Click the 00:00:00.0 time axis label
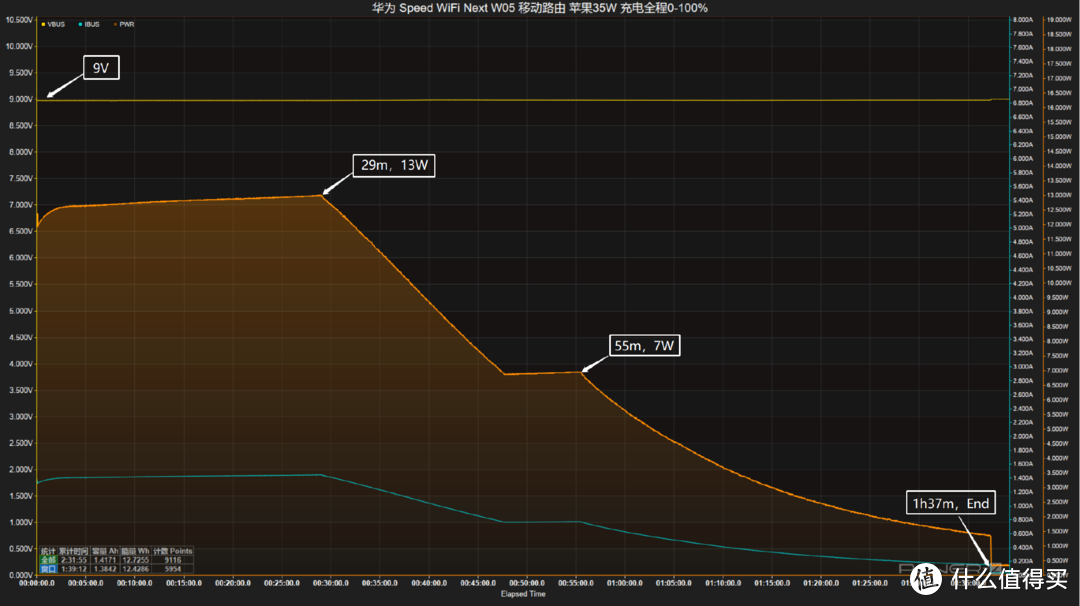This screenshot has height=606, width=1080. pos(37,583)
